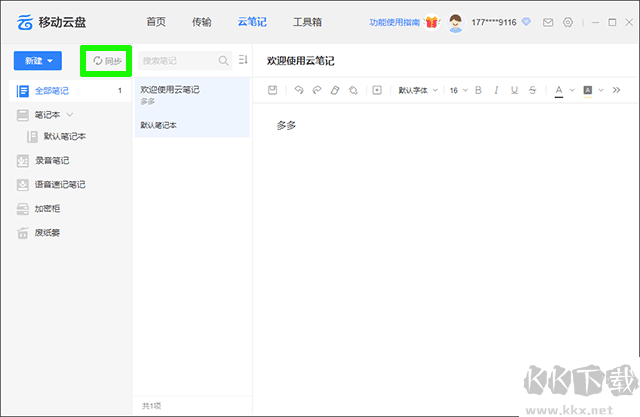
Task: Redo the last undone edit
Action: pos(316,90)
